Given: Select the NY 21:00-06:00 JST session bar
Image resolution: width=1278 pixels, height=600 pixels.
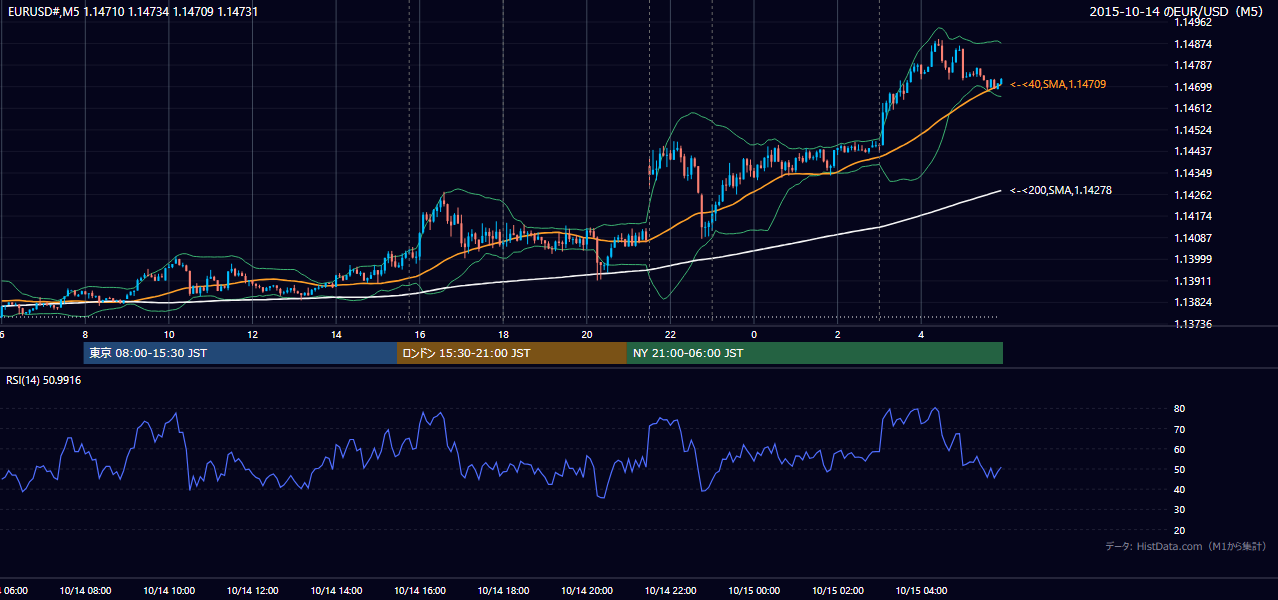Looking at the screenshot, I should pos(815,353).
